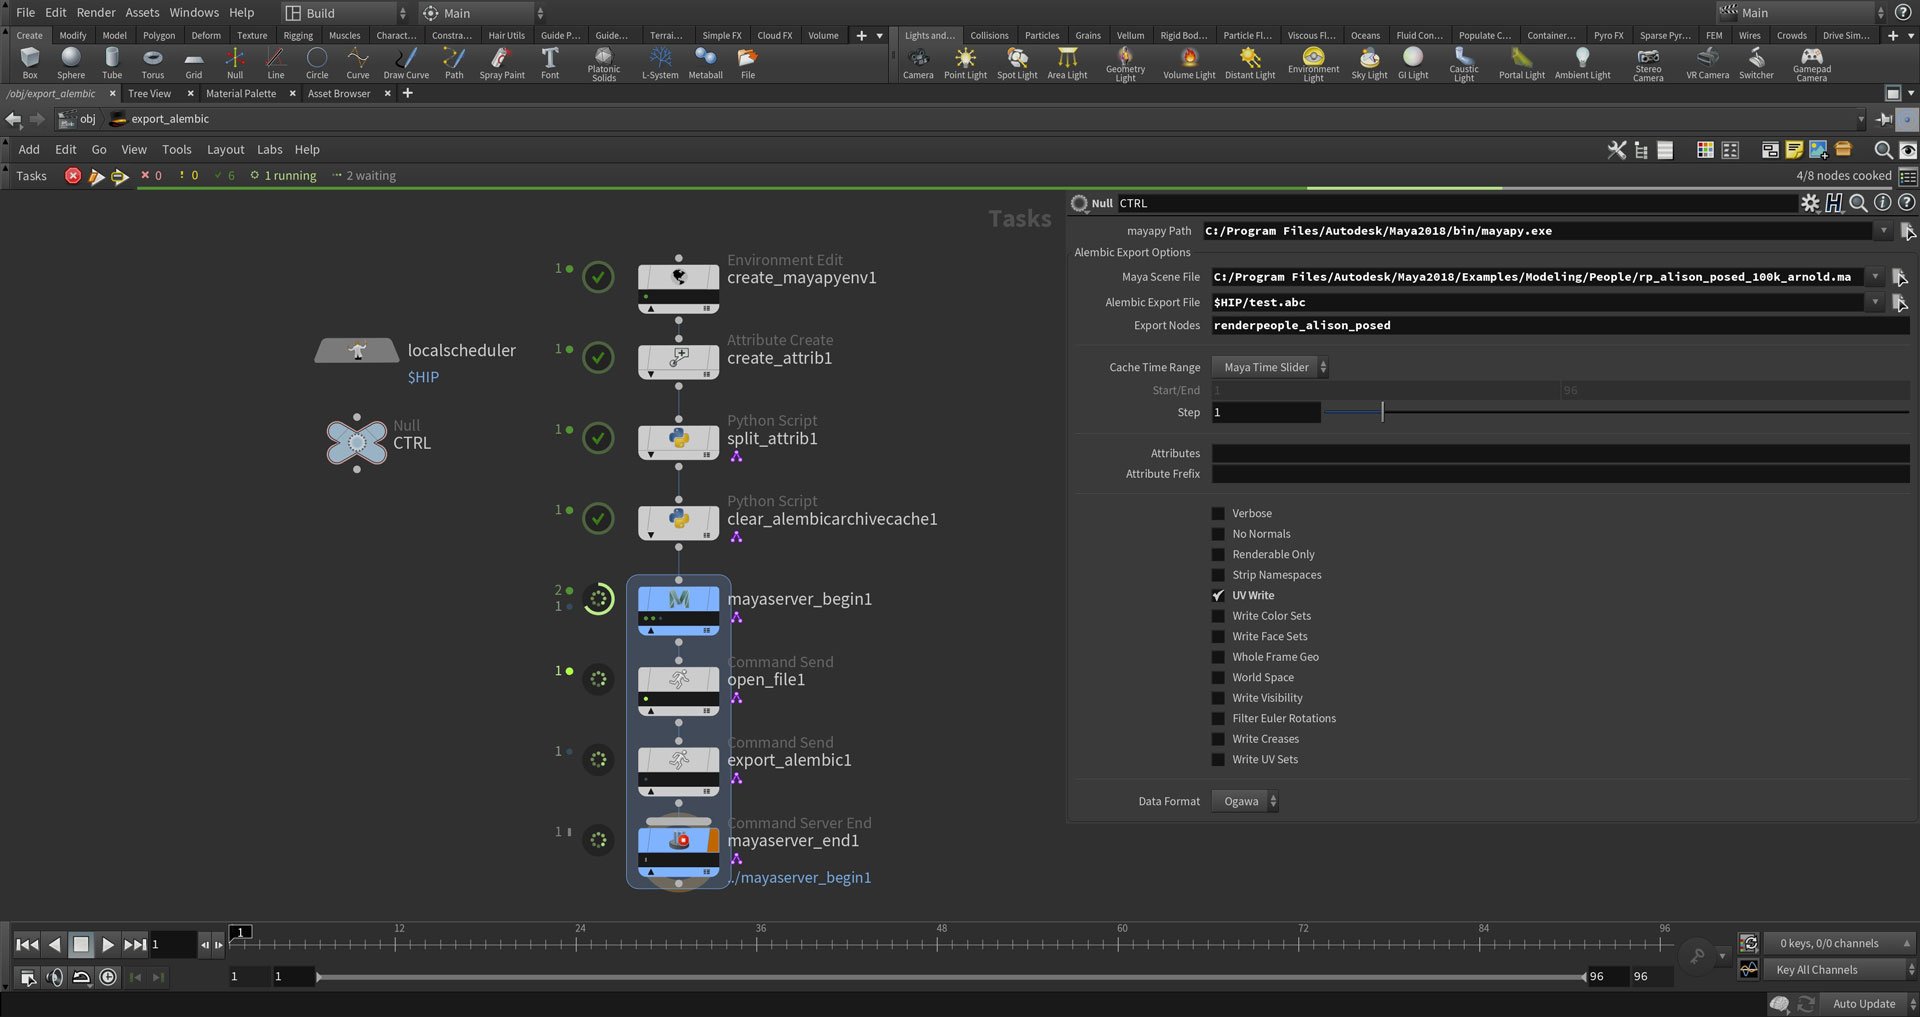Toggle Whole Frame Geo checkbox
Viewport: 1920px width, 1017px height.
point(1218,657)
